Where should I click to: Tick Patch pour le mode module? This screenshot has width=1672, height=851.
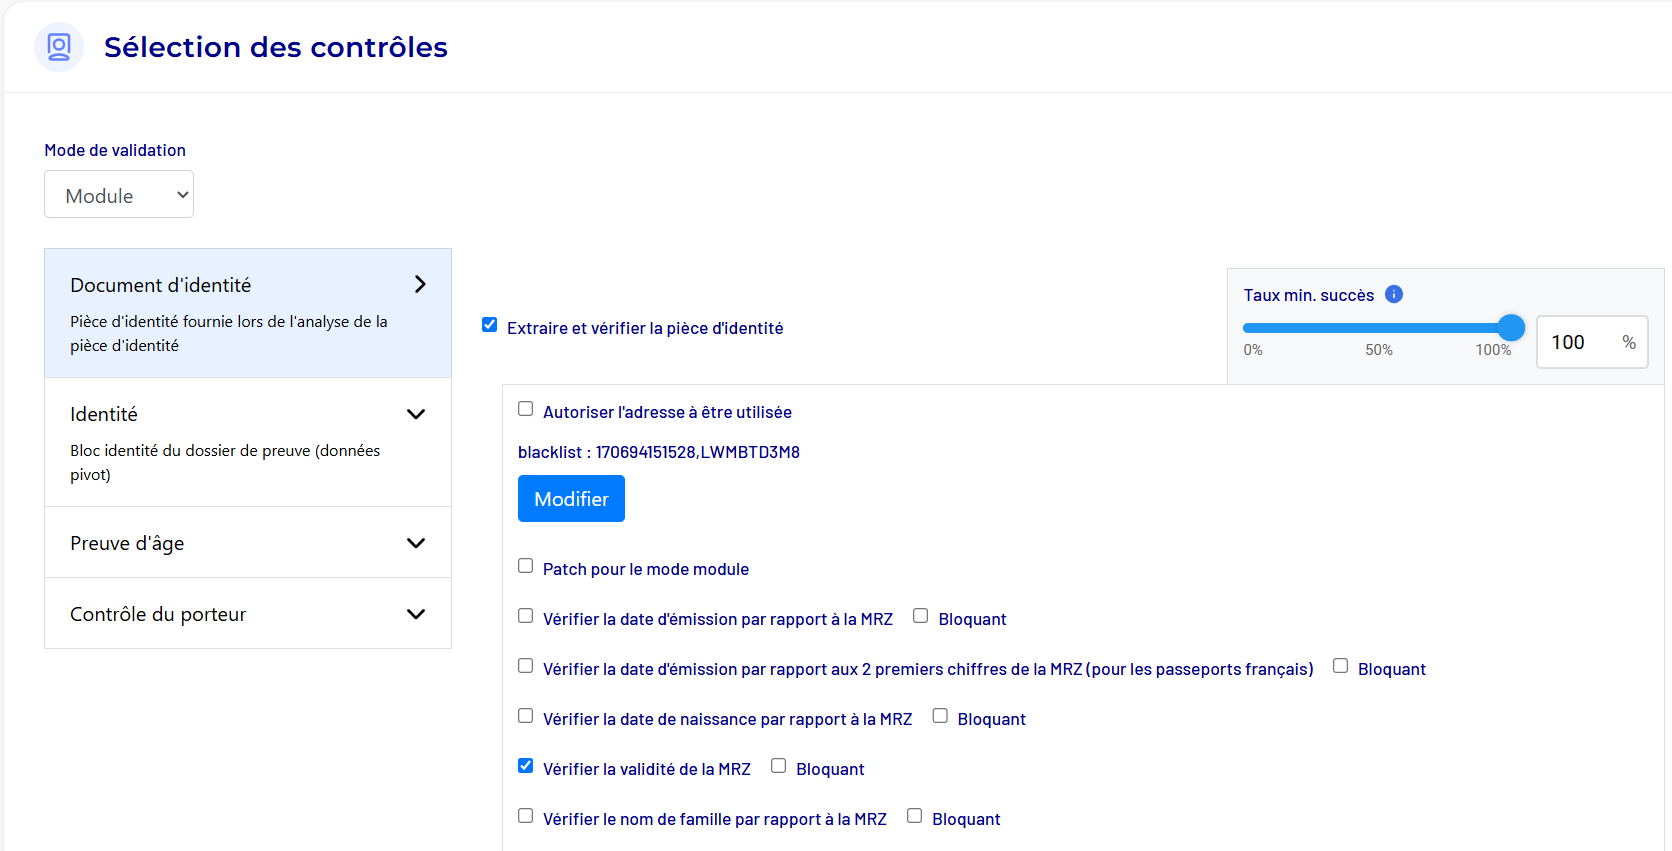[525, 566]
